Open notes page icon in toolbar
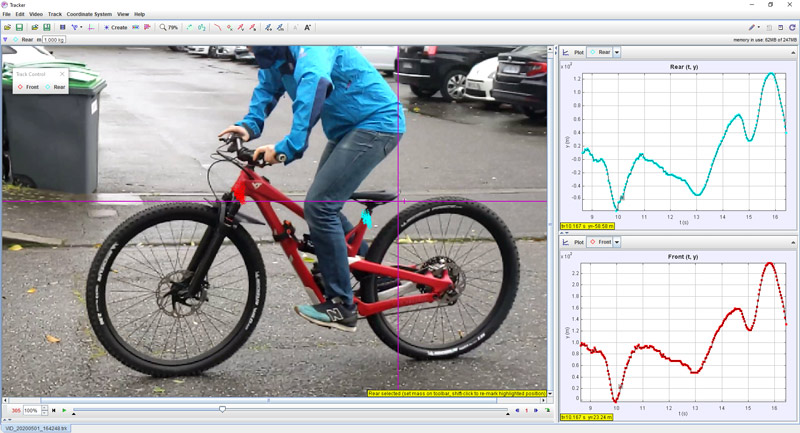The image size is (800, 433). 769,28
